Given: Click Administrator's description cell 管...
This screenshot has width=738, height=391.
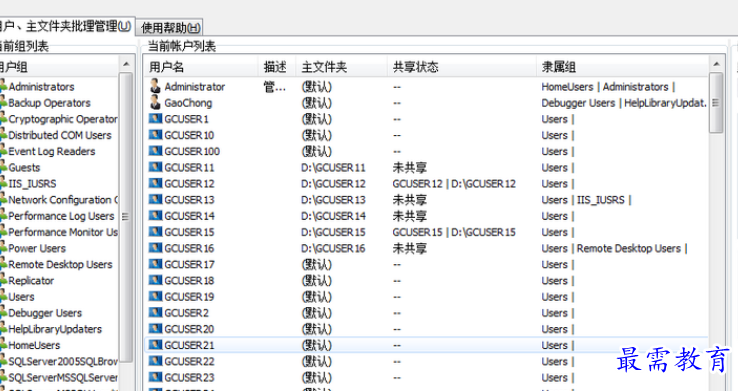Looking at the screenshot, I should tap(275, 87).
